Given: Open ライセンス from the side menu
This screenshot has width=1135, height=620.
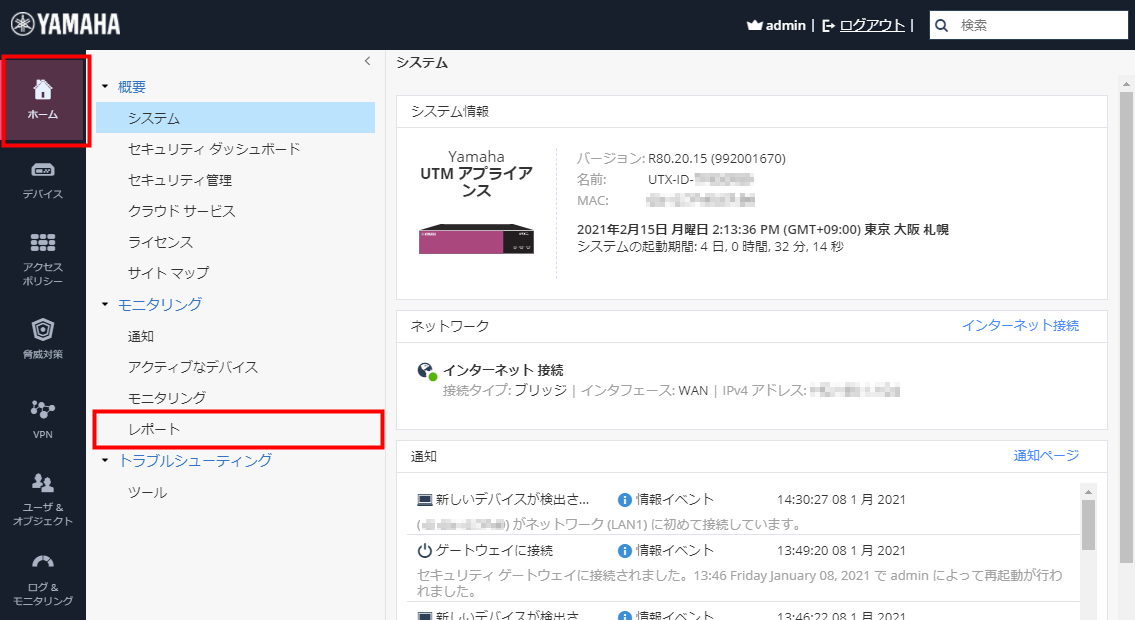Looking at the screenshot, I should pos(160,242).
